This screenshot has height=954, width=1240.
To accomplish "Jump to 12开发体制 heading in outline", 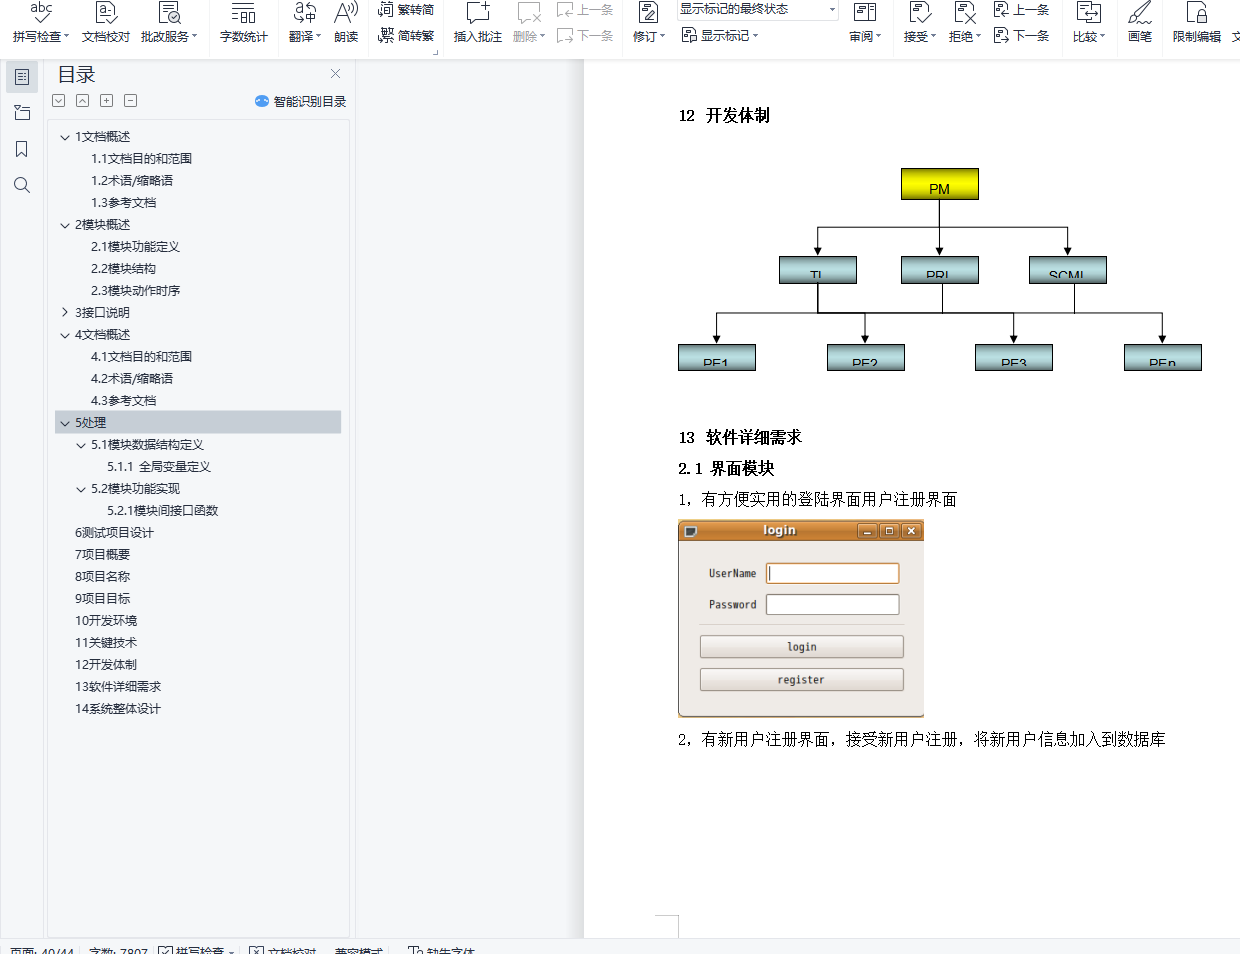I will [x=106, y=665].
